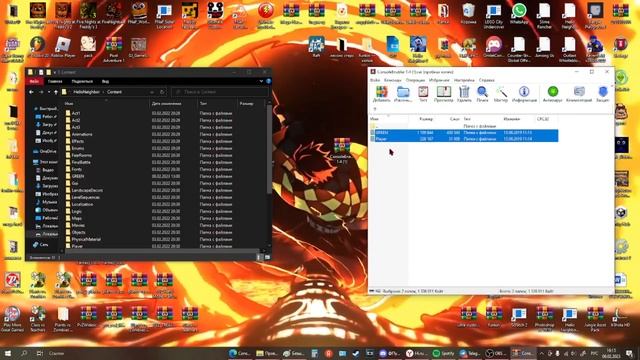Open the Поделиться tab in Explorer

tap(82, 81)
